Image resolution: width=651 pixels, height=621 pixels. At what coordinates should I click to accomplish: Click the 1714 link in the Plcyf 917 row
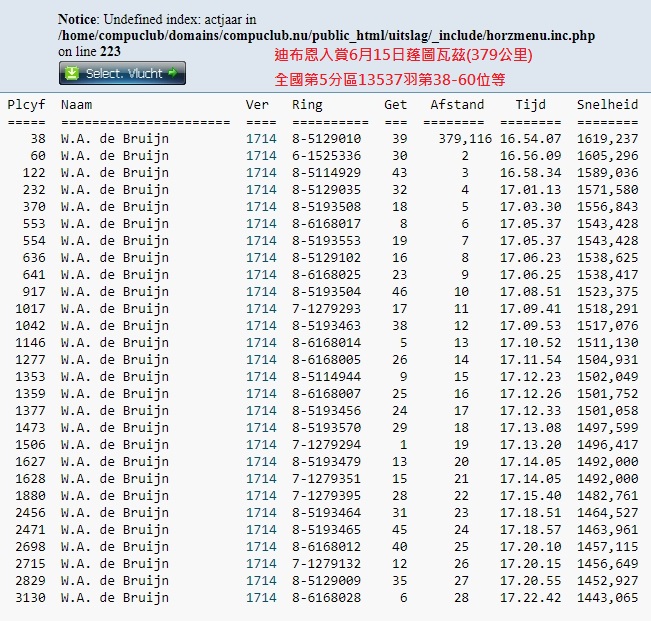[x=261, y=292]
